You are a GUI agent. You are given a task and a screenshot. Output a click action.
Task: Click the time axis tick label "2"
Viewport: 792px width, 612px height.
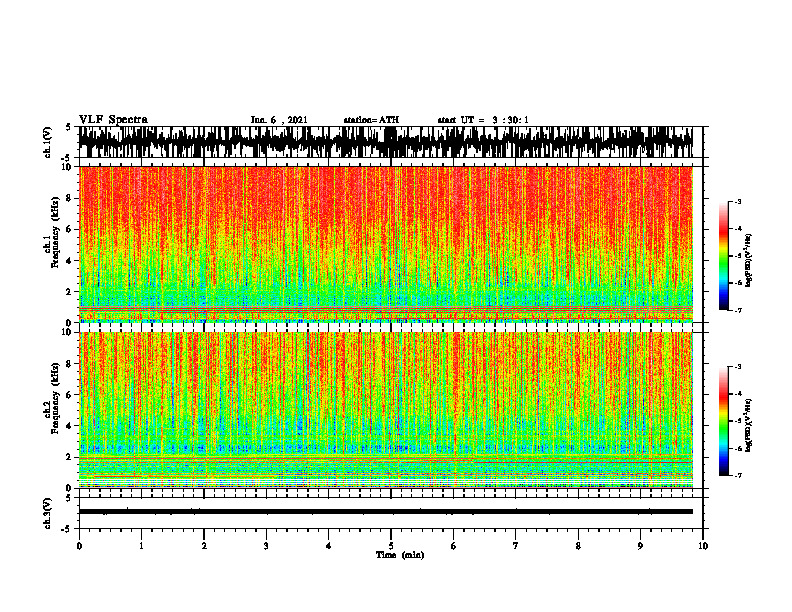(204, 546)
